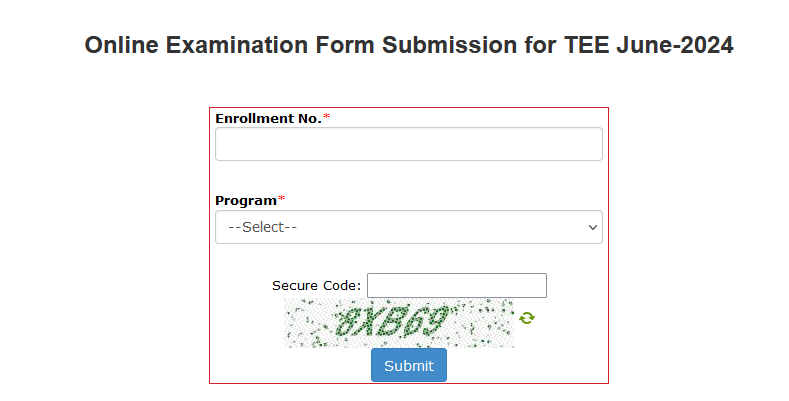This screenshot has height=401, width=789.
Task: Click the captcha image showing the secure code
Action: 399,323
